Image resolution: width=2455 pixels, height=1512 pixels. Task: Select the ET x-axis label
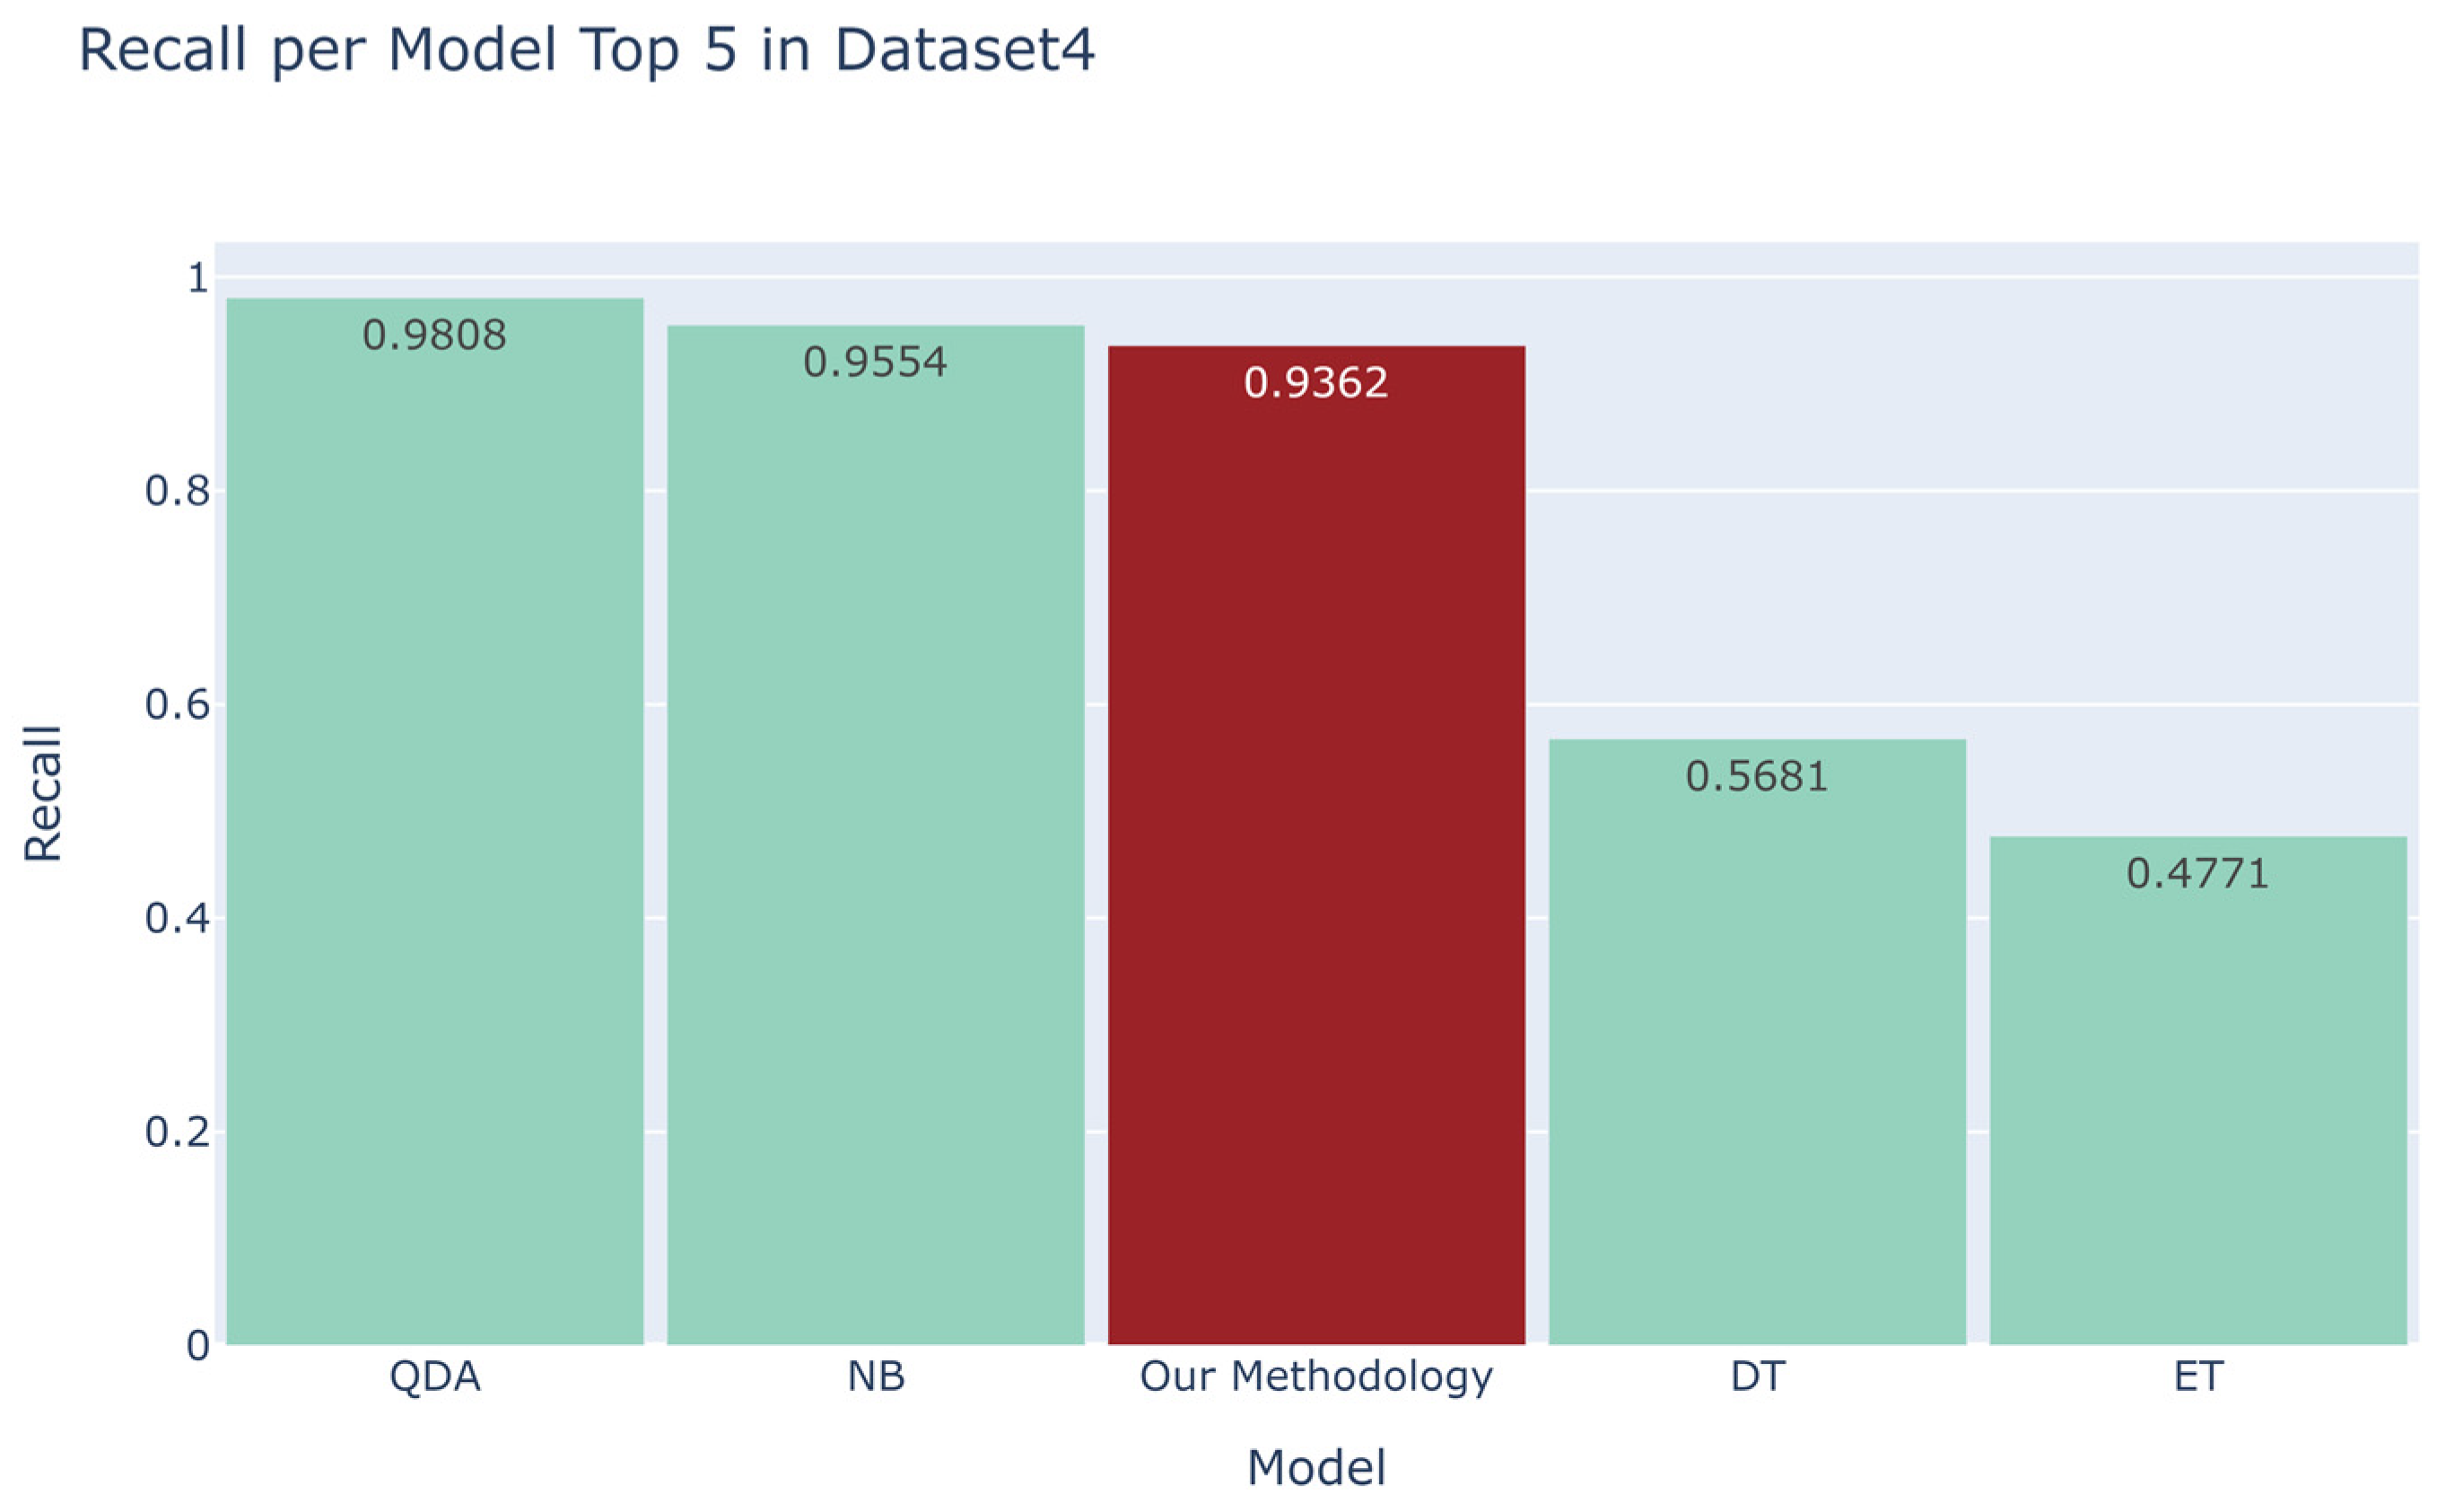click(2198, 1377)
